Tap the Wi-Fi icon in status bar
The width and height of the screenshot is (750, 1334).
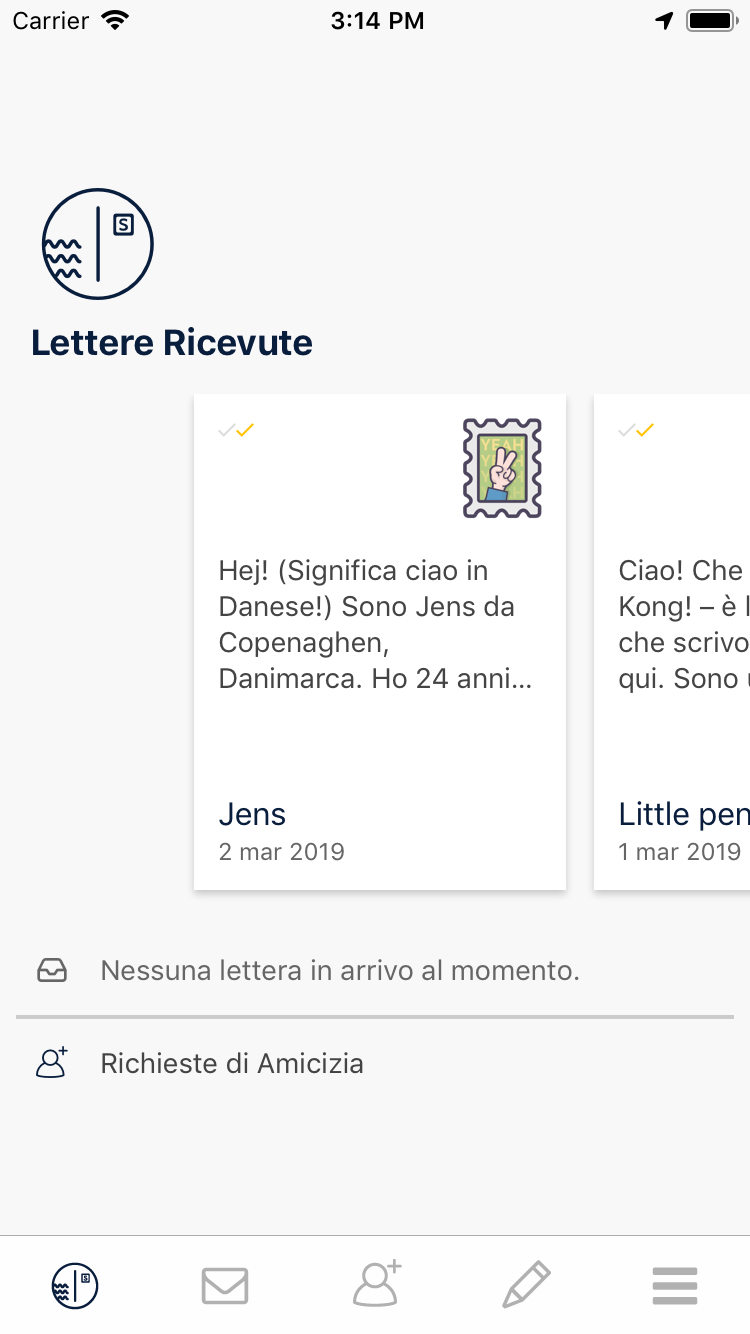[x=117, y=21]
